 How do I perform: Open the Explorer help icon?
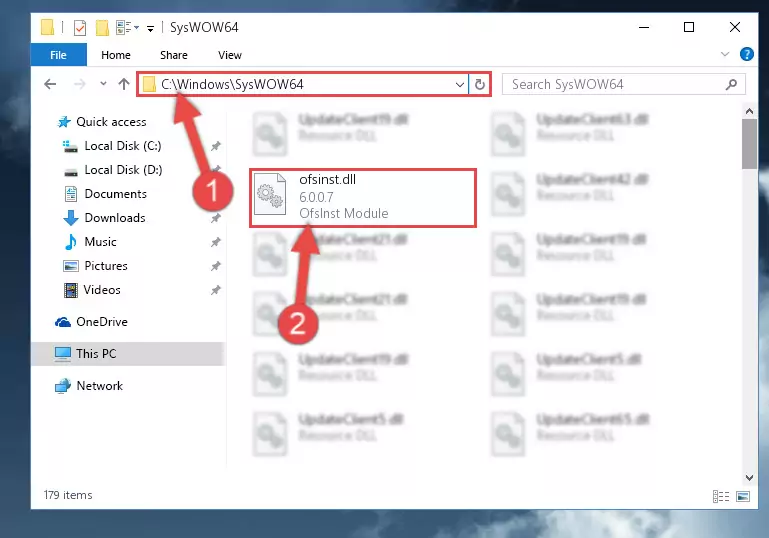[746, 54]
